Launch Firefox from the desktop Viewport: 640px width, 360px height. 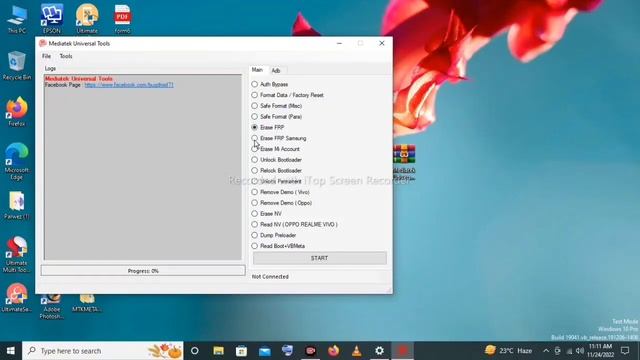[x=17, y=111]
